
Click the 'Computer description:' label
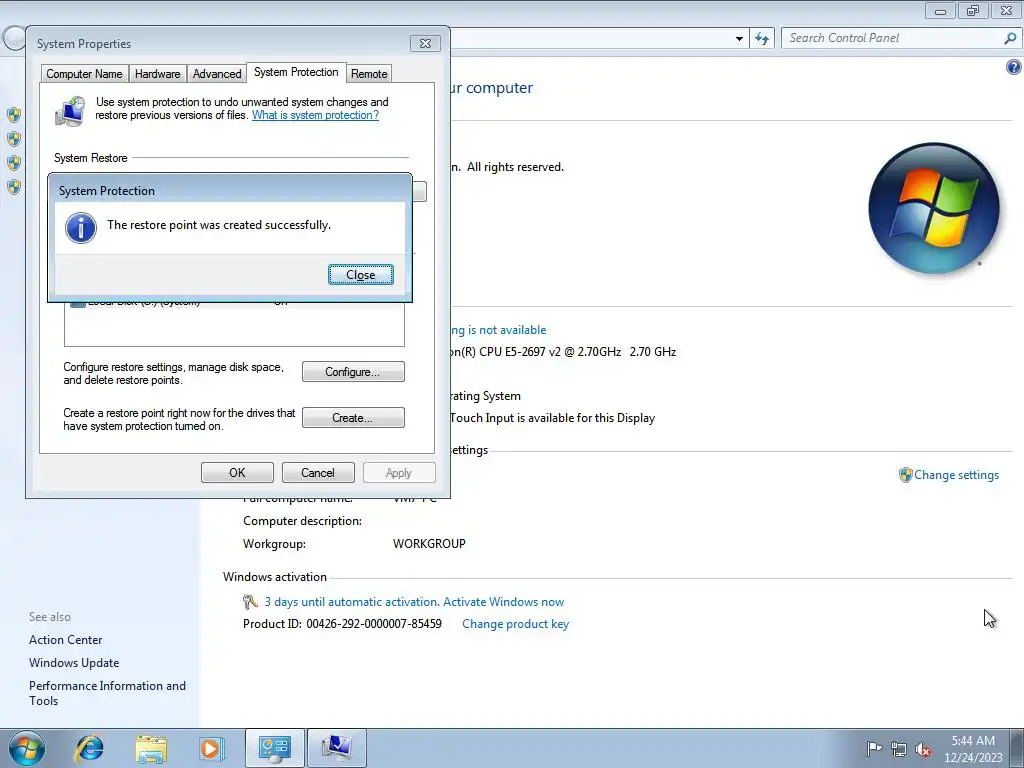(302, 520)
